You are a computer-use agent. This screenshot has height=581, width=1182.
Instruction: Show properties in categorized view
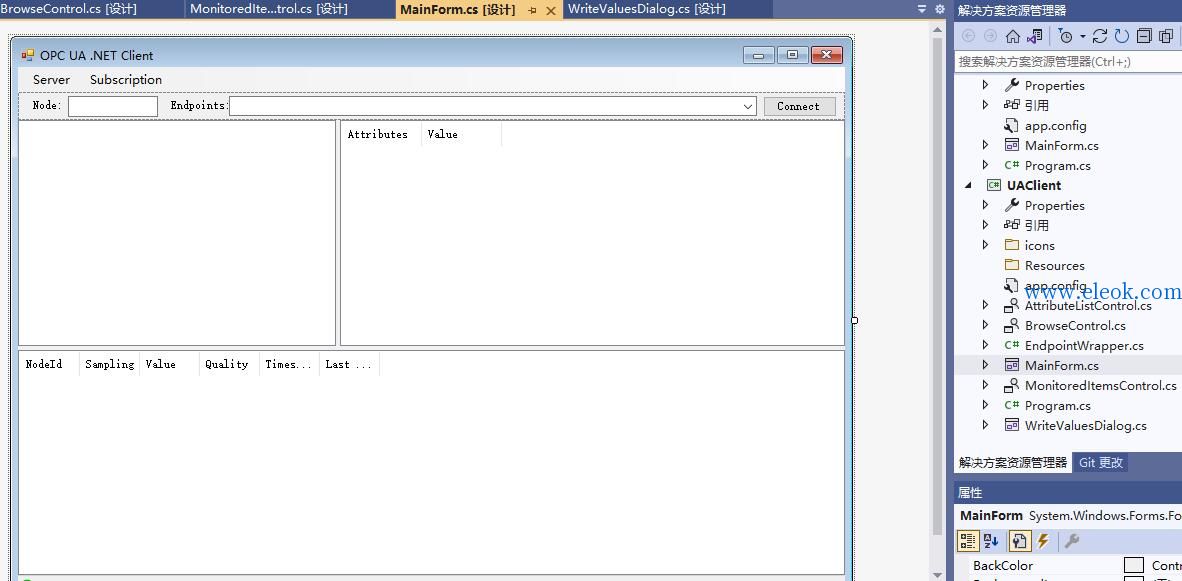(968, 540)
